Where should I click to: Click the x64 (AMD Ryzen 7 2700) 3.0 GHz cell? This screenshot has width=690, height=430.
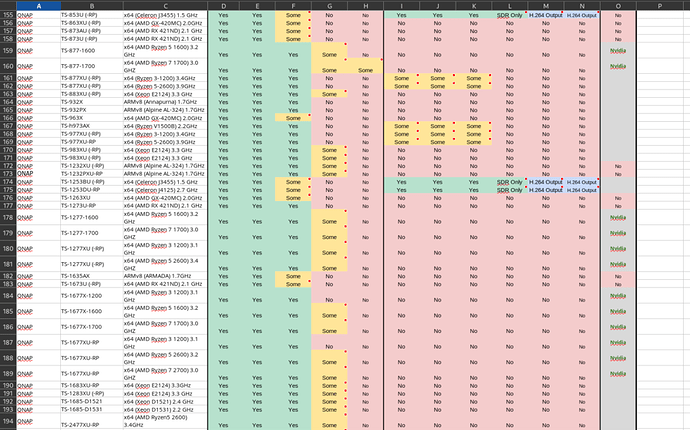[x=165, y=374]
